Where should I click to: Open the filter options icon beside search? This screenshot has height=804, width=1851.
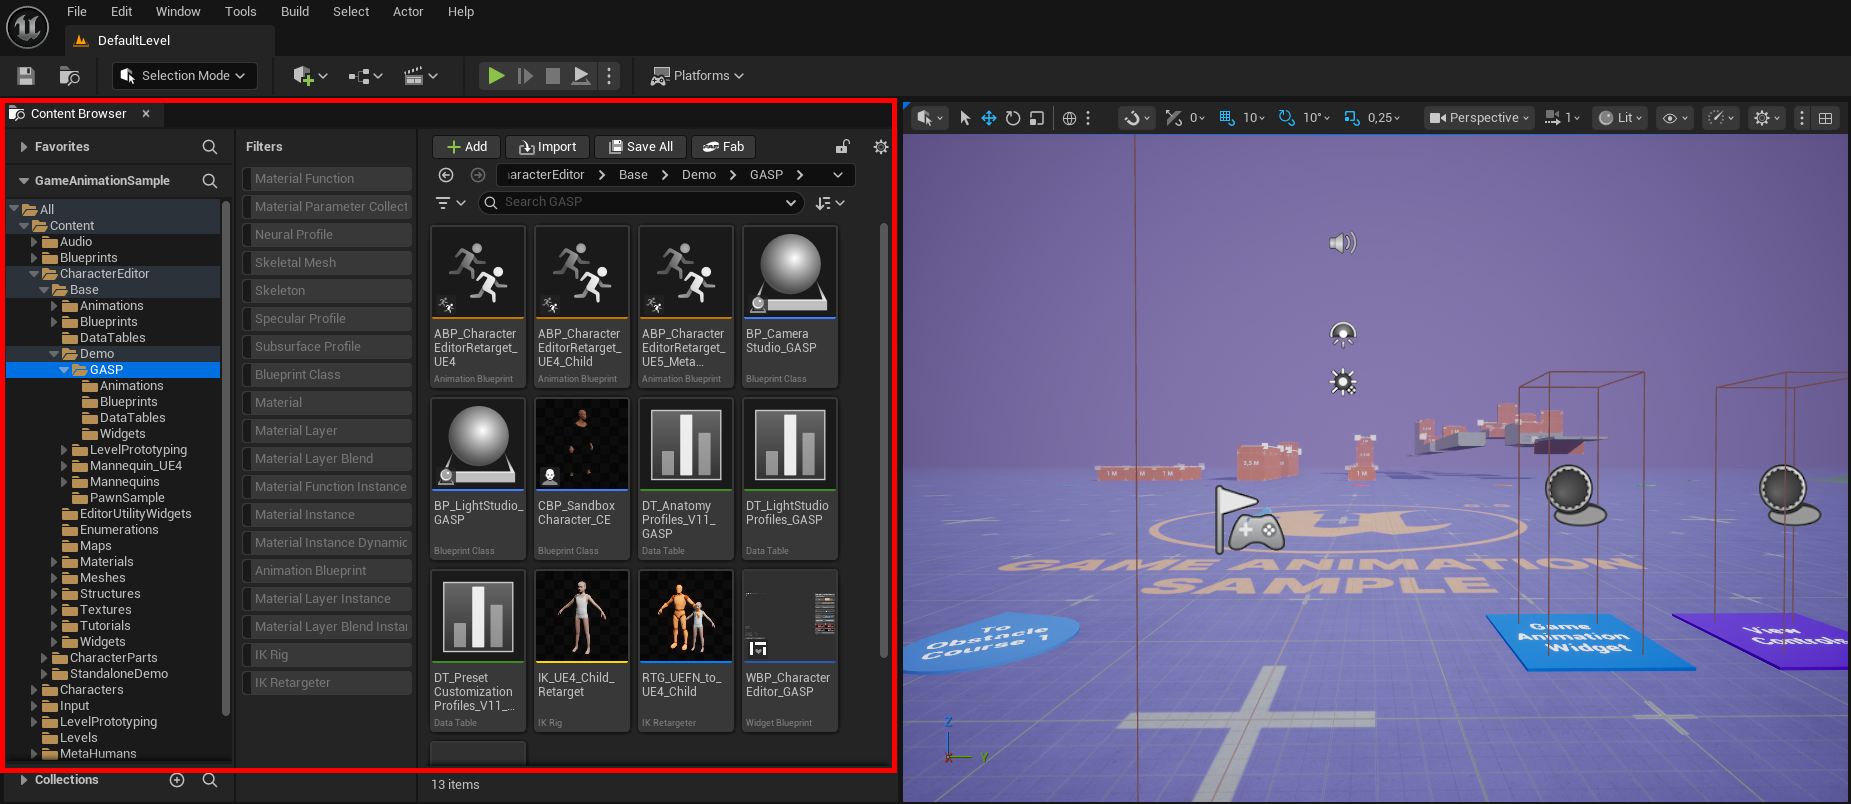pos(451,203)
